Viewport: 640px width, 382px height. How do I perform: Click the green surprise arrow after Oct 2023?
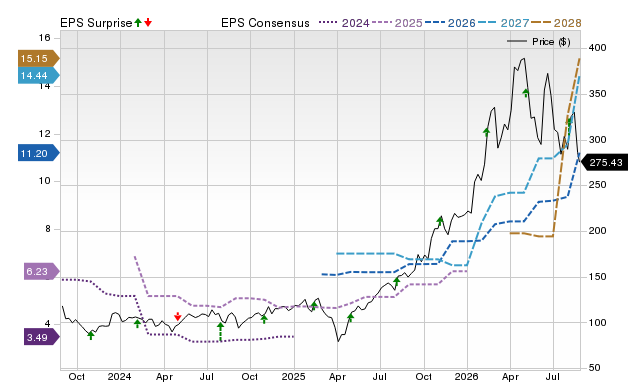[x=91, y=335]
